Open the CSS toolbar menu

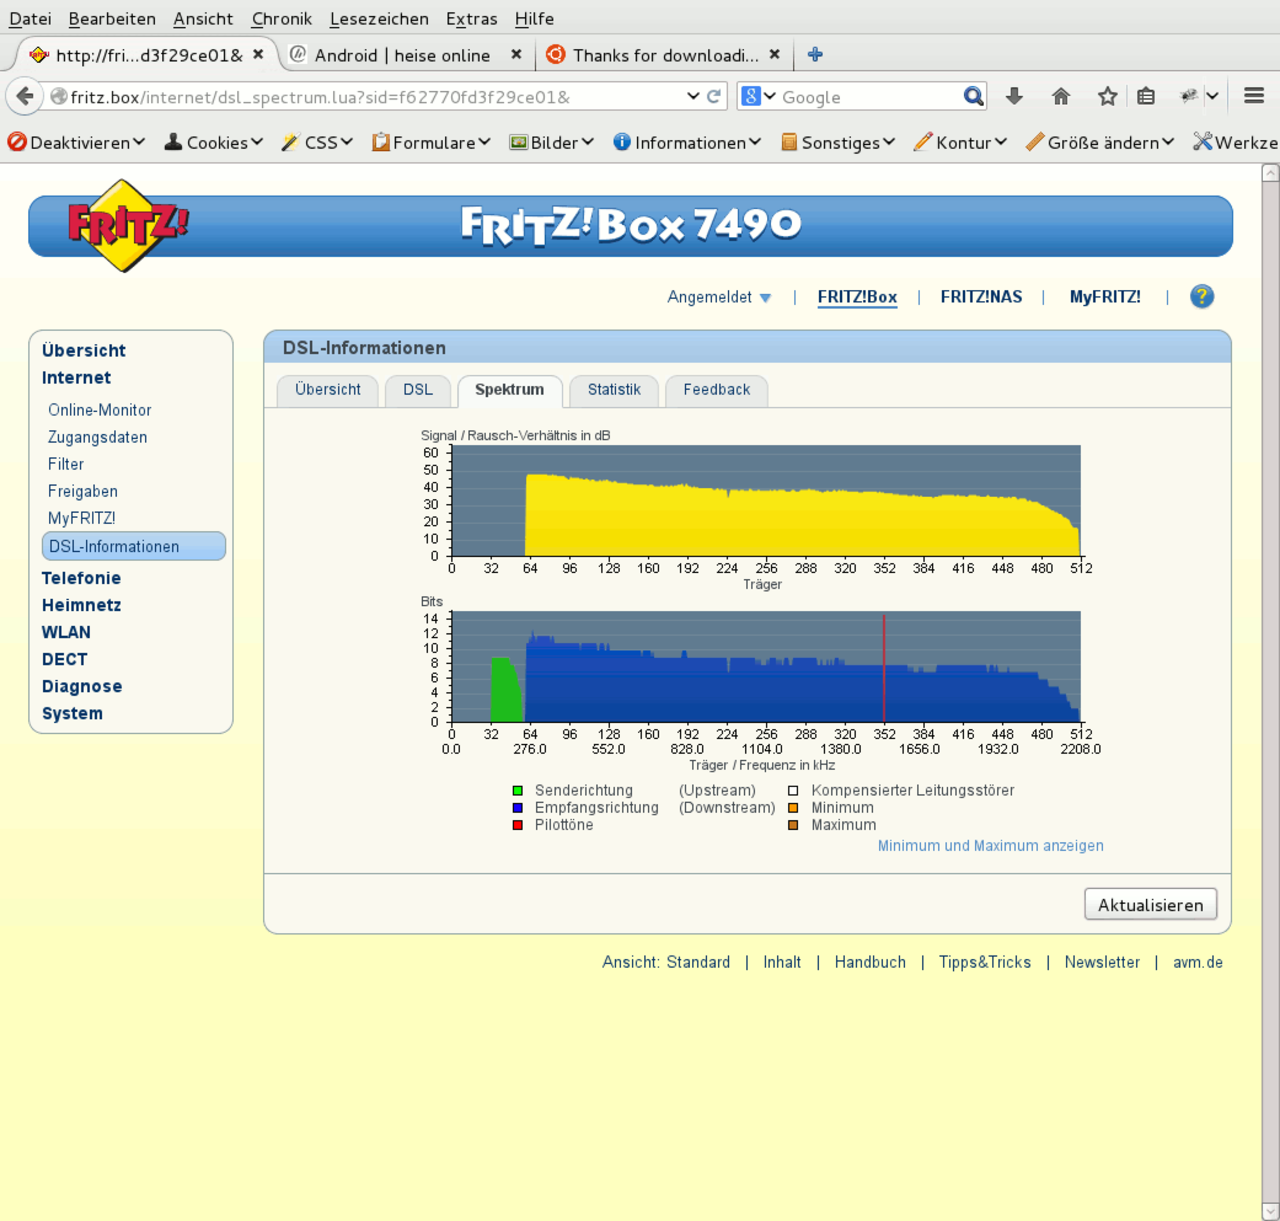317,142
